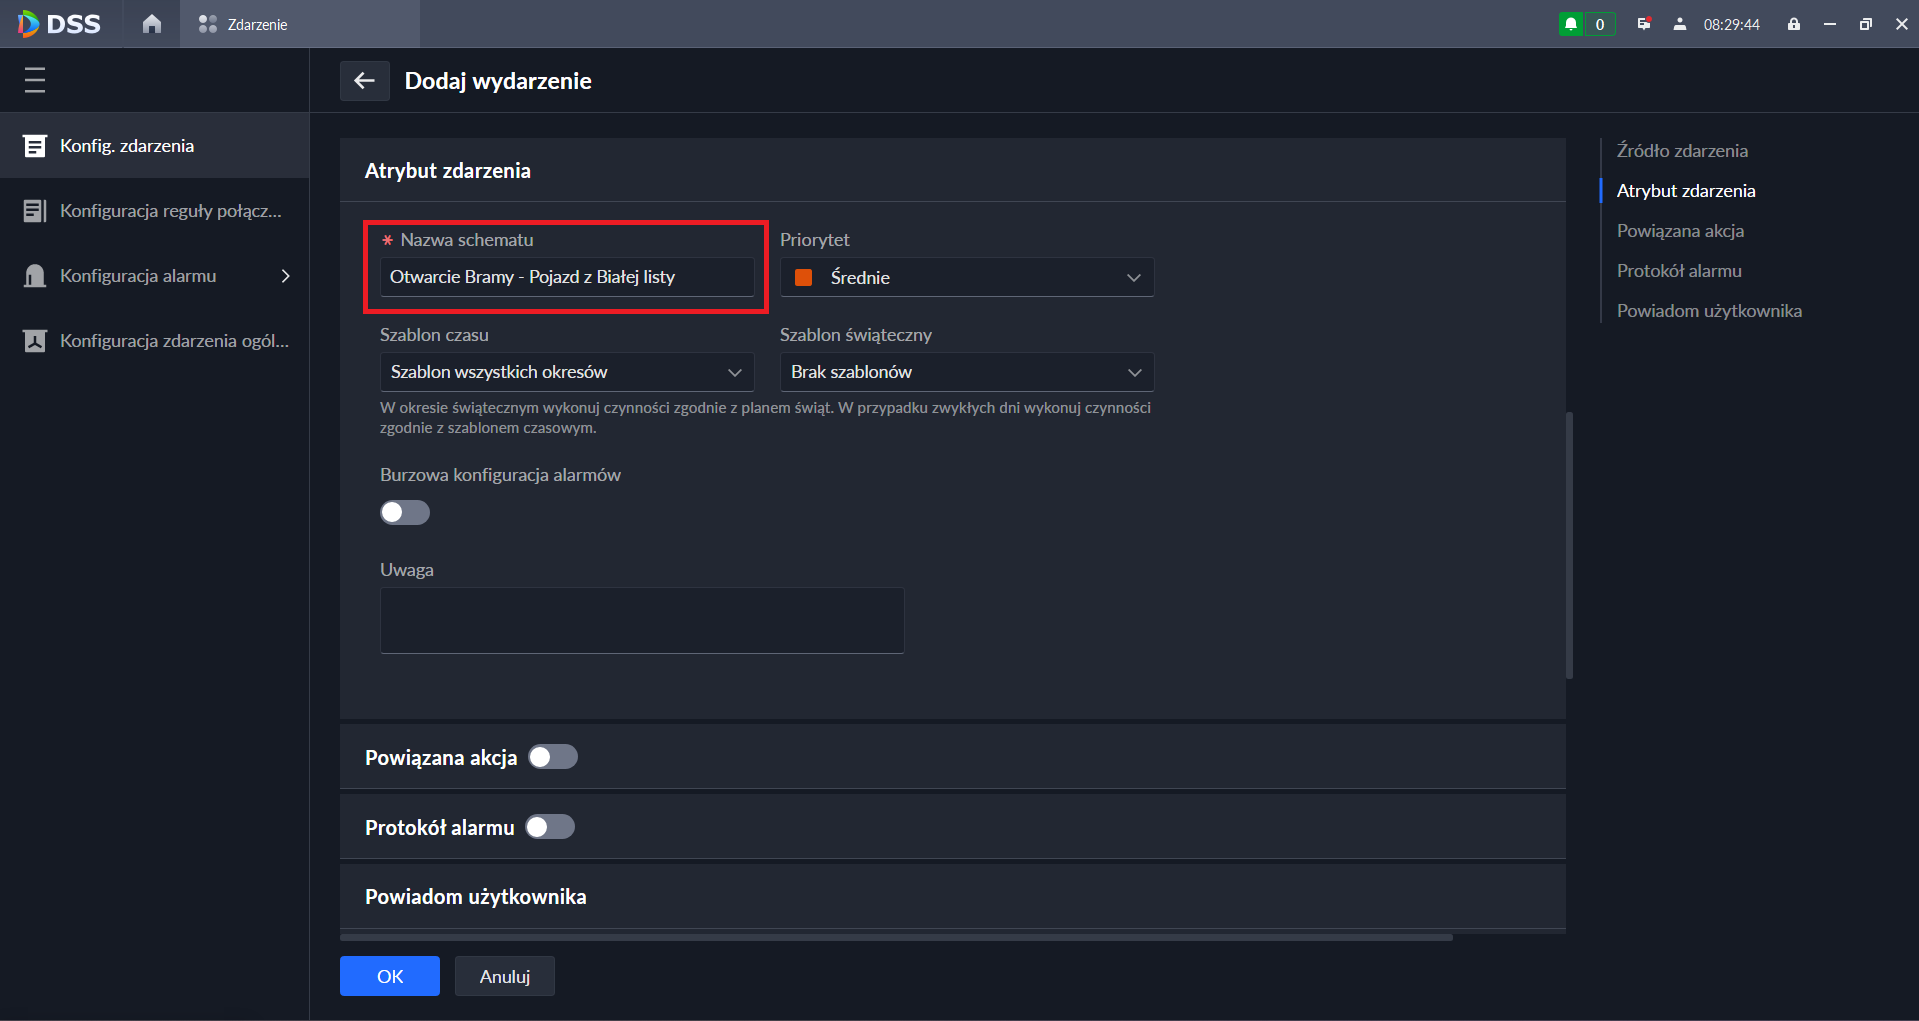Click the monitor alert icon in title bar

pos(1643,24)
